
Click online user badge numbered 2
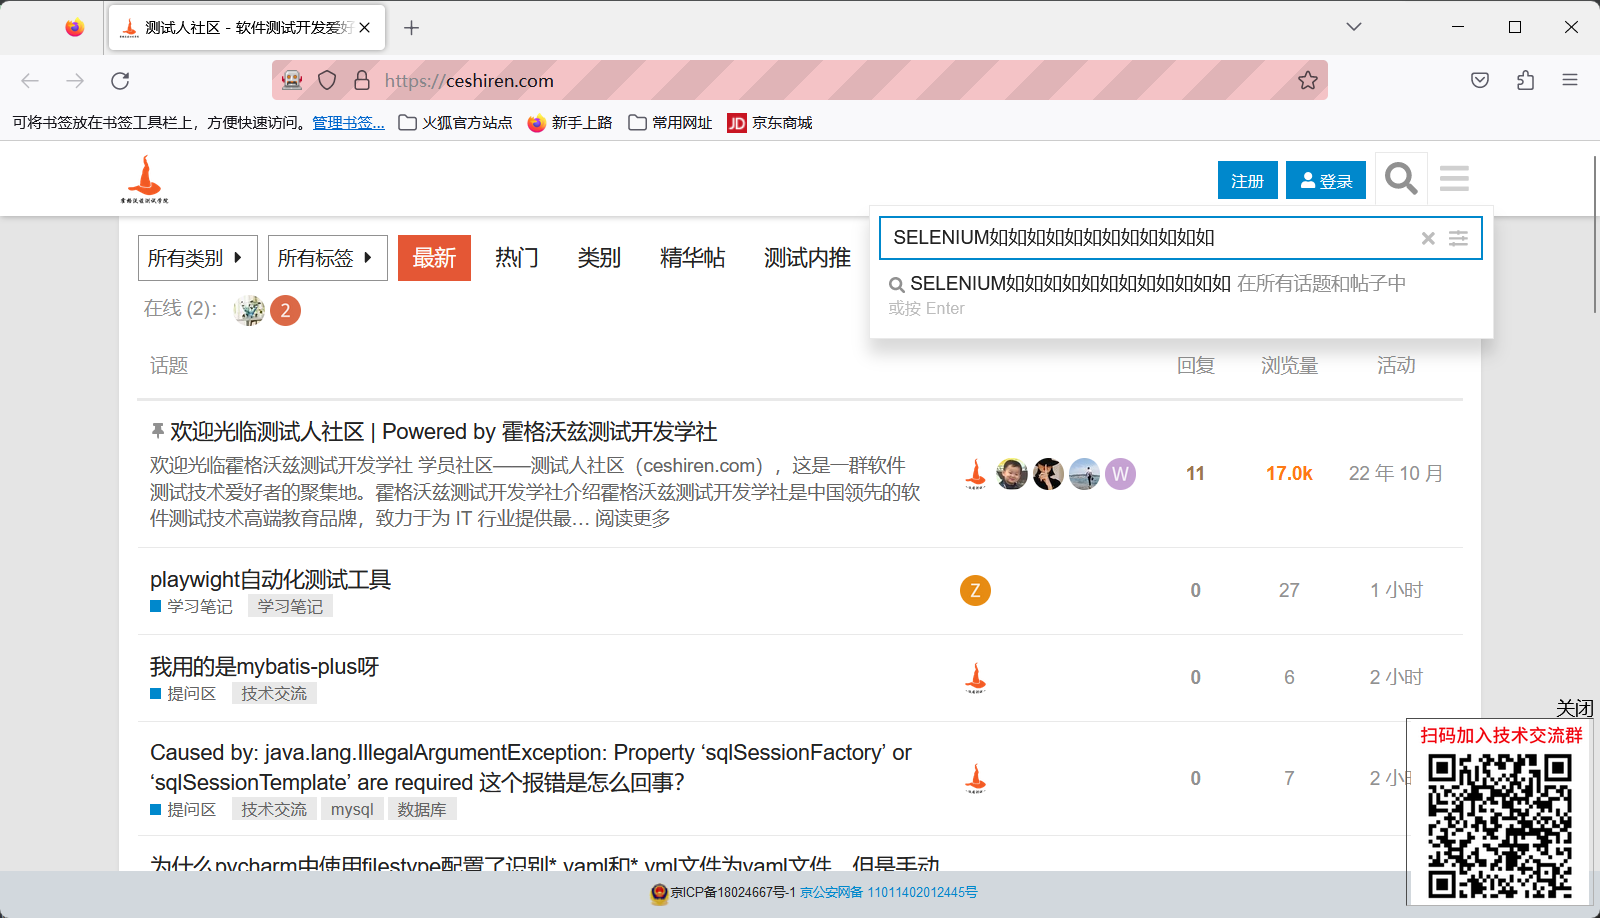tap(285, 311)
